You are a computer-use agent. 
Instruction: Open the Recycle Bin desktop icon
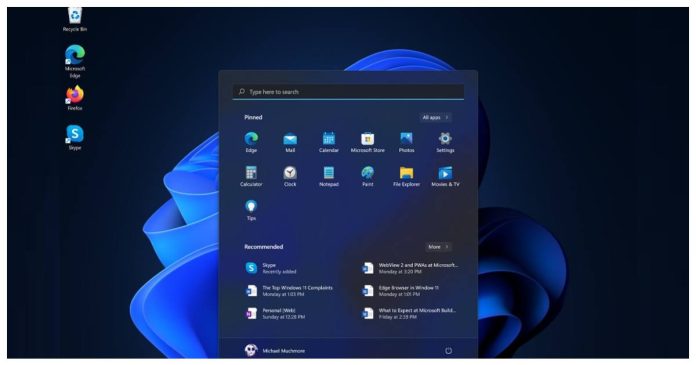tap(75, 19)
